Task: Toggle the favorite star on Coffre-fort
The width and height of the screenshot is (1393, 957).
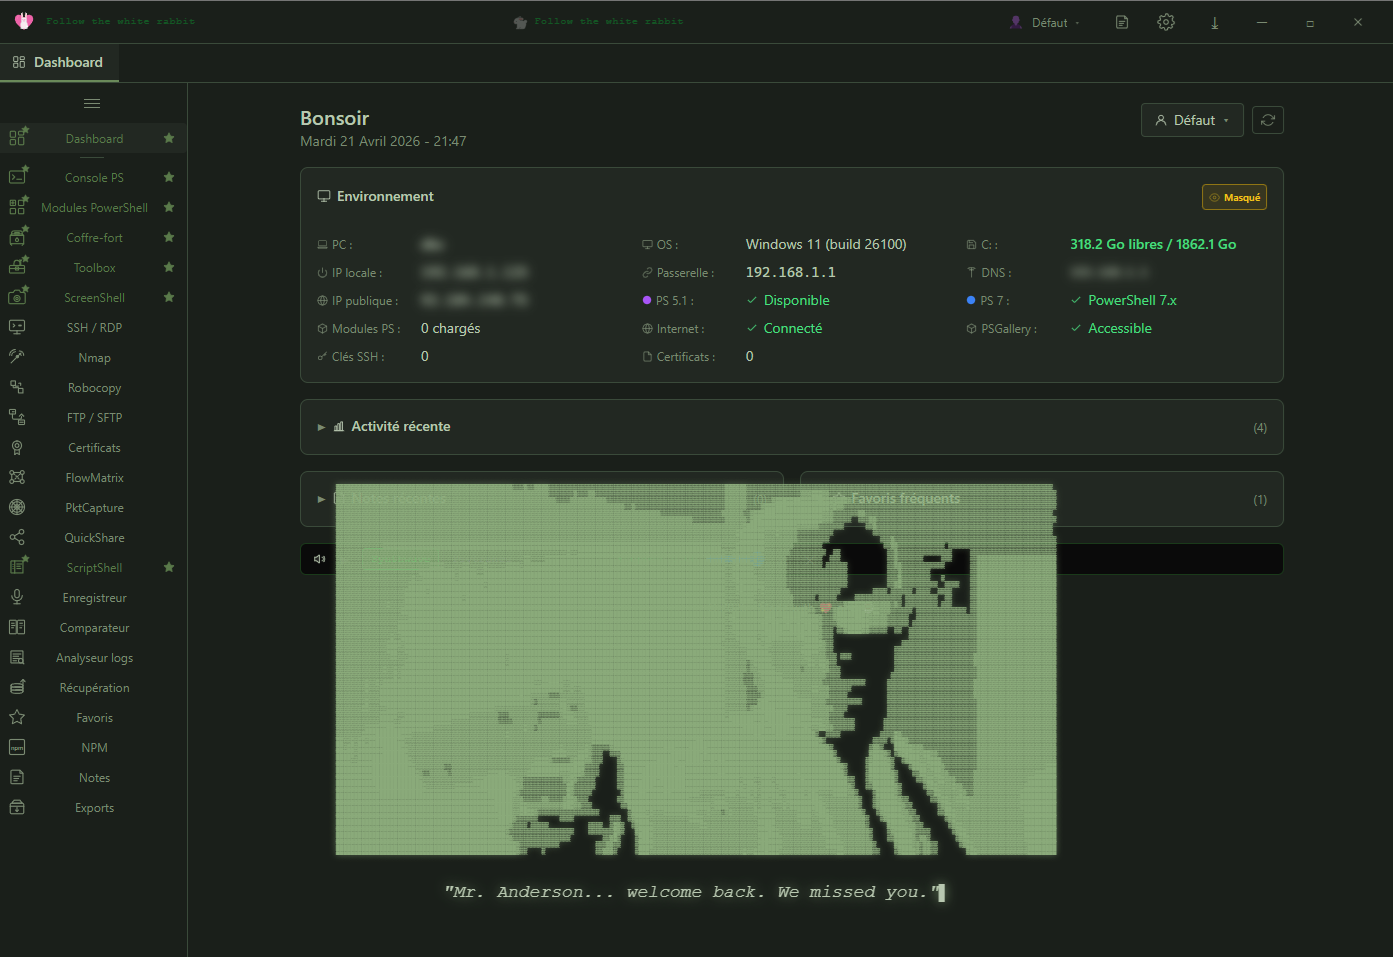Action: click(169, 238)
